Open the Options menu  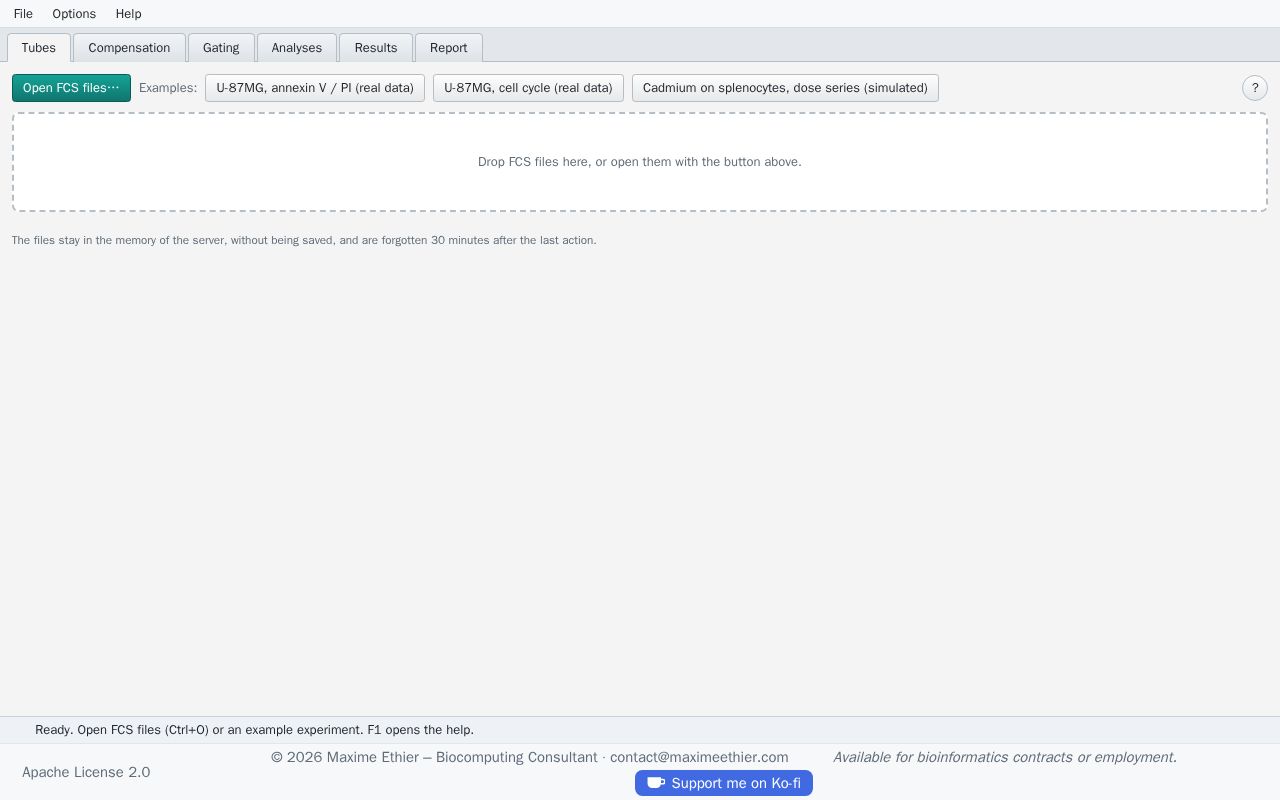click(74, 14)
